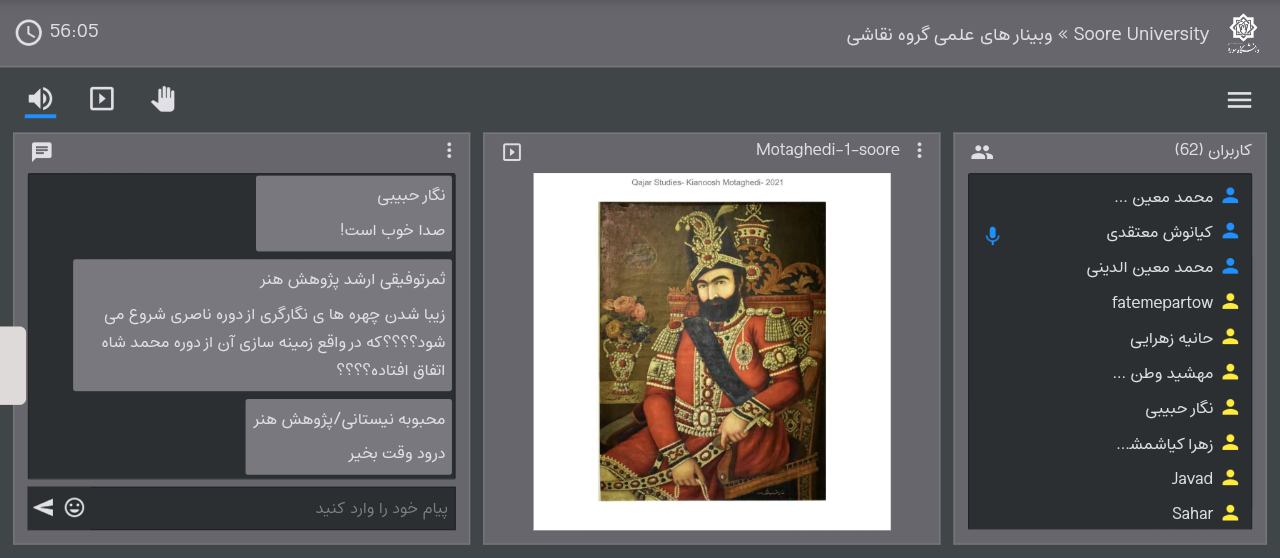Open the hamburger main menu

[x=1240, y=100]
